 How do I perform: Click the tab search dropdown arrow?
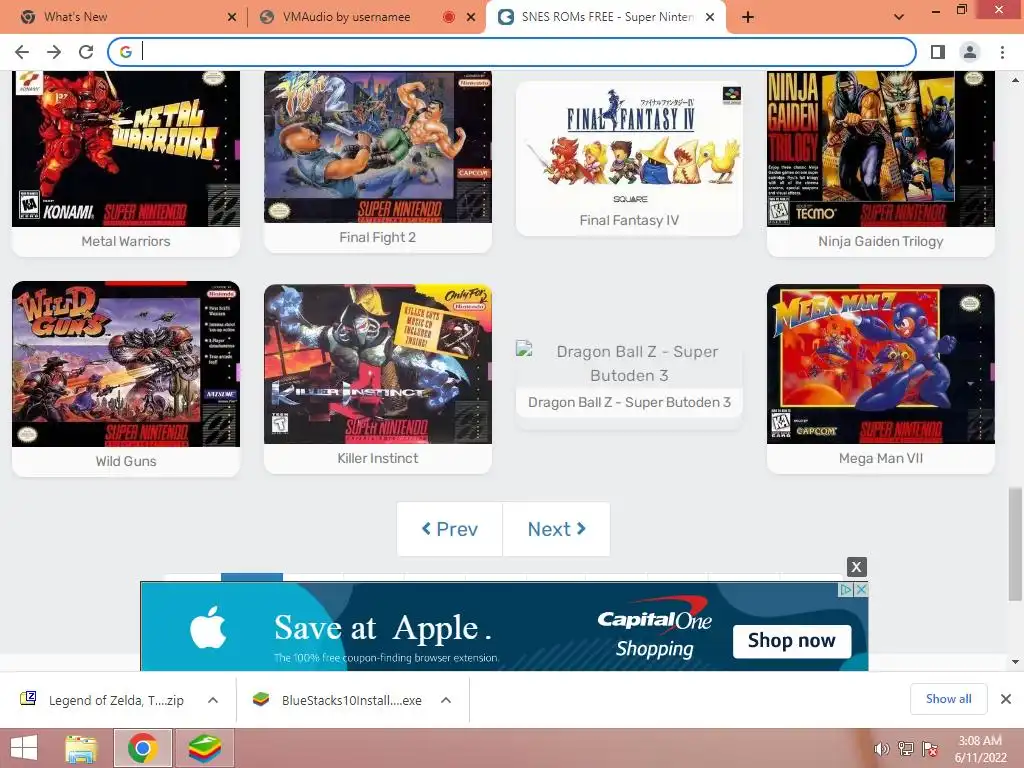point(899,17)
